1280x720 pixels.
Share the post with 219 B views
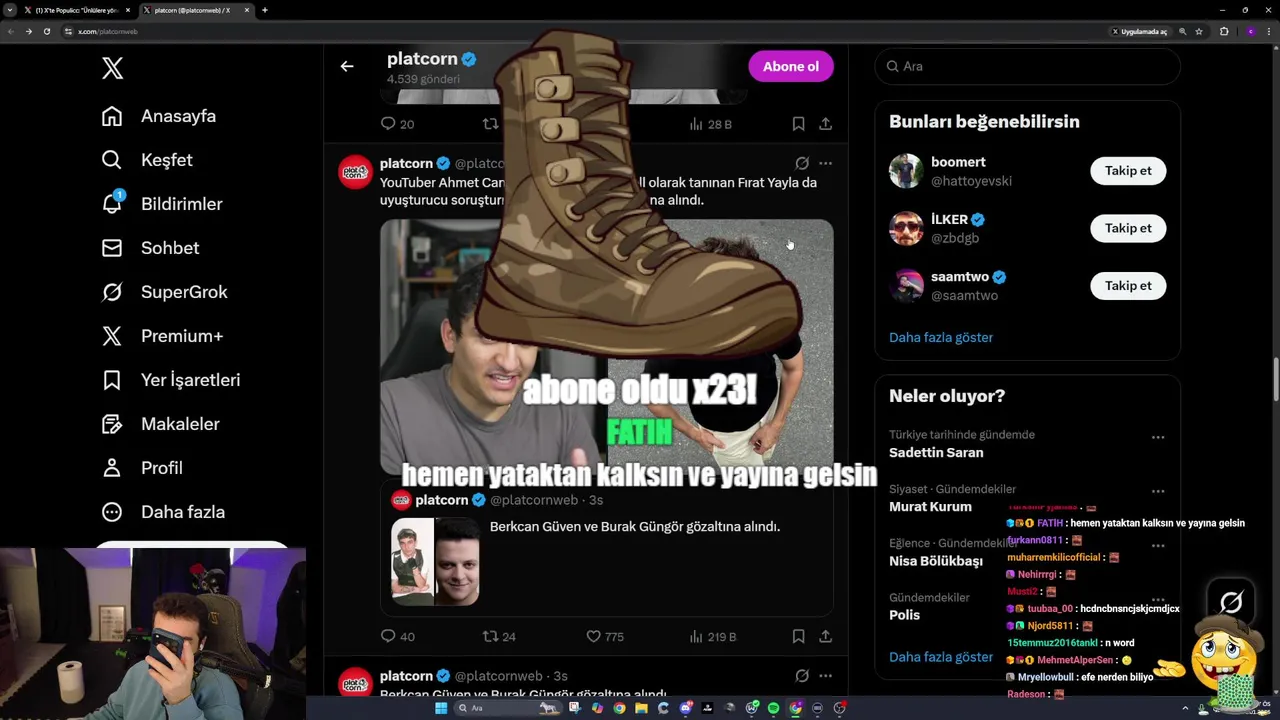[x=825, y=636]
